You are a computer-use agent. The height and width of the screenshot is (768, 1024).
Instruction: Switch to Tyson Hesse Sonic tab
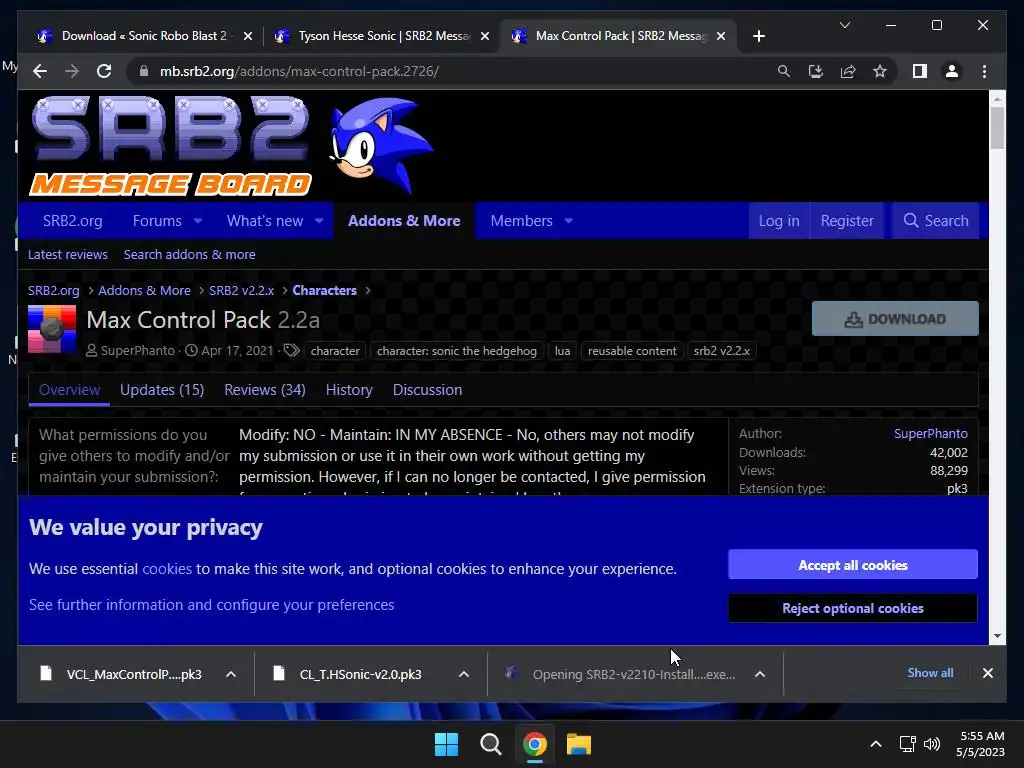(x=383, y=36)
